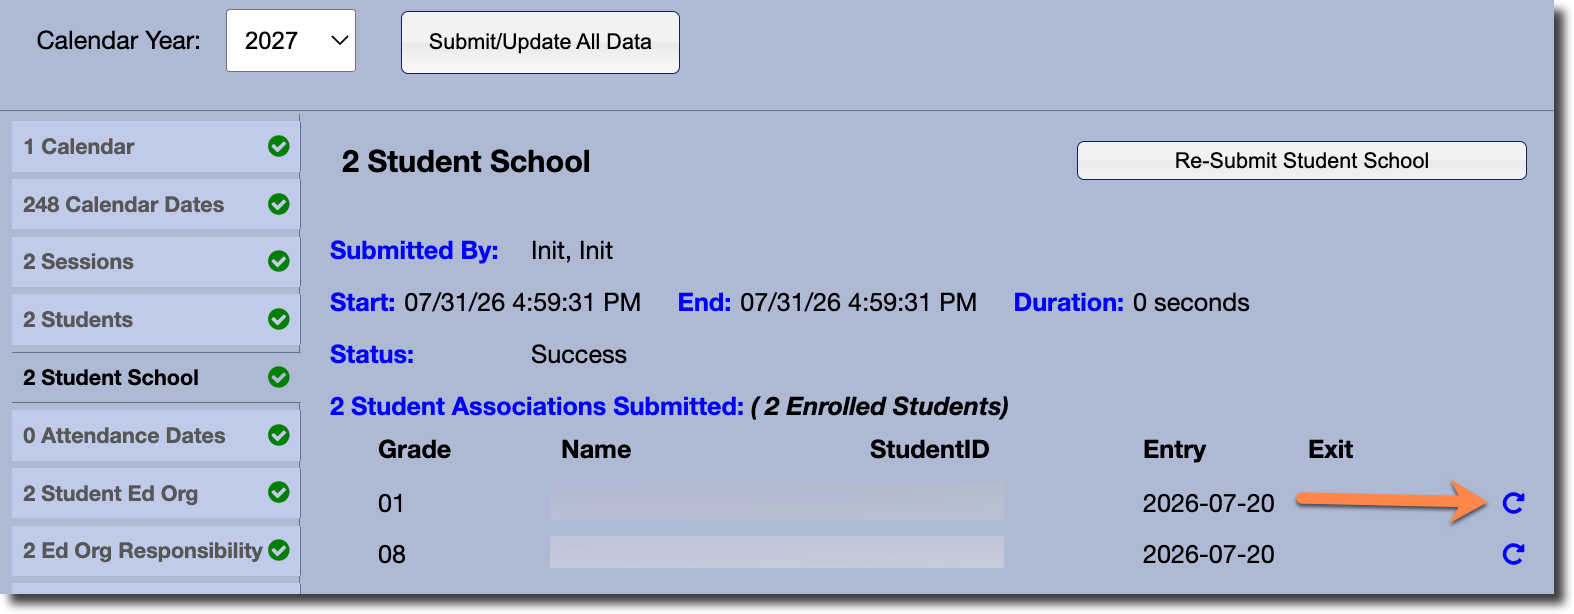Click green check icon beside Ed Org Responsibility
The height and width of the screenshot is (614, 1574).
click(x=279, y=550)
